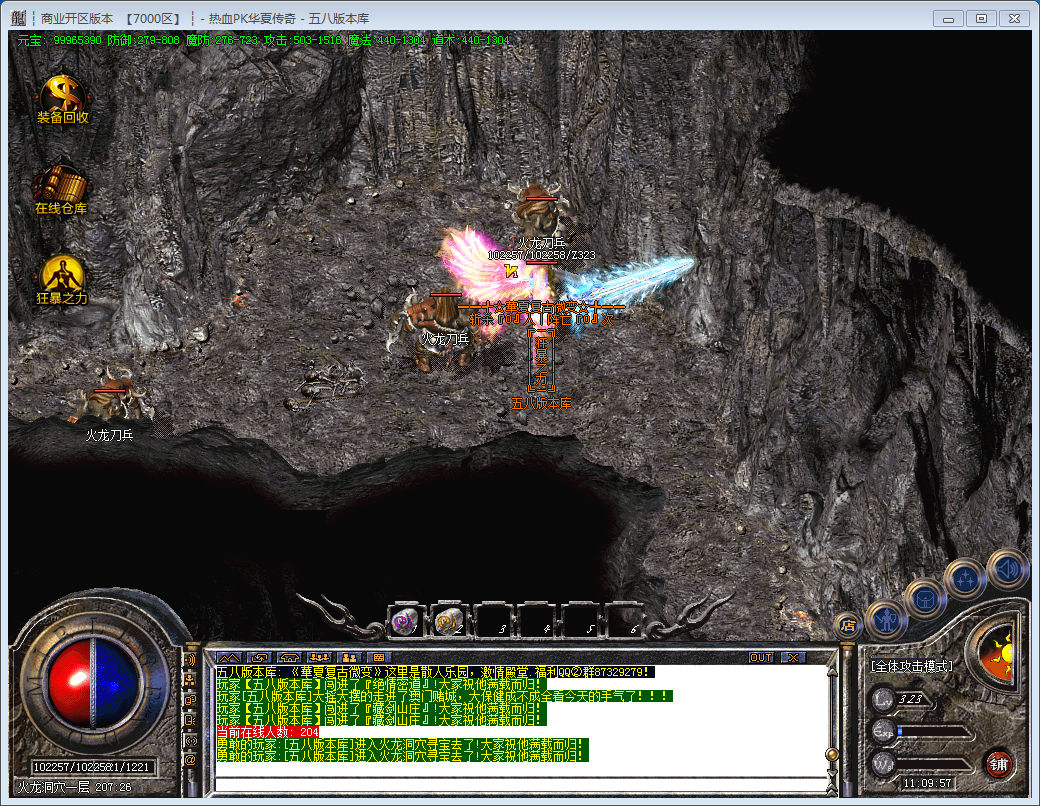The image size is (1040, 806).
Task: Click the chat line mentioning 绝情密道
Action: (x=382, y=684)
